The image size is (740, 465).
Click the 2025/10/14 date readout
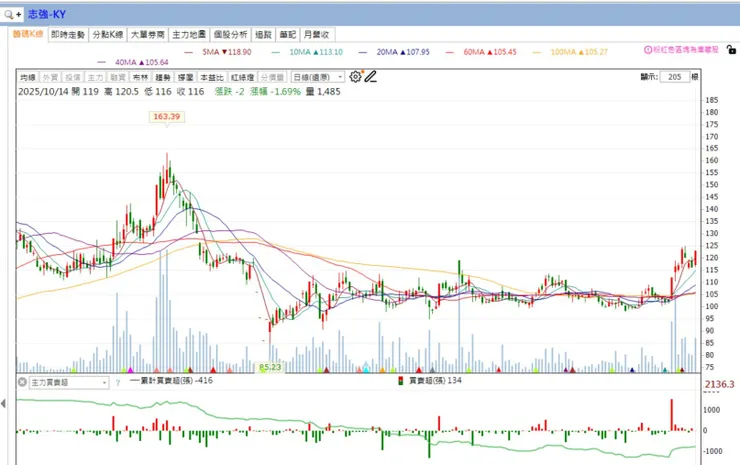(45, 92)
